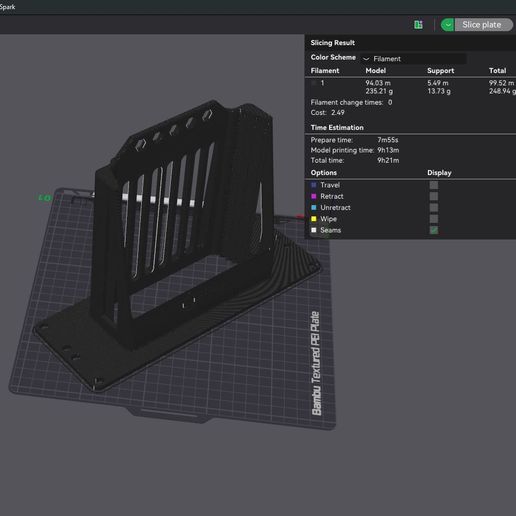Uncheck the Seams display checkbox

(x=434, y=230)
